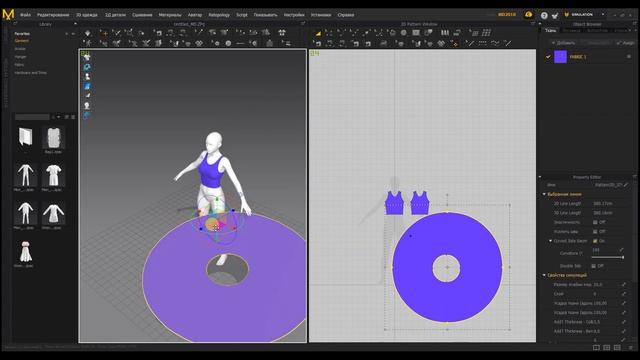Select the open folder thumbnail in library

[25, 137]
